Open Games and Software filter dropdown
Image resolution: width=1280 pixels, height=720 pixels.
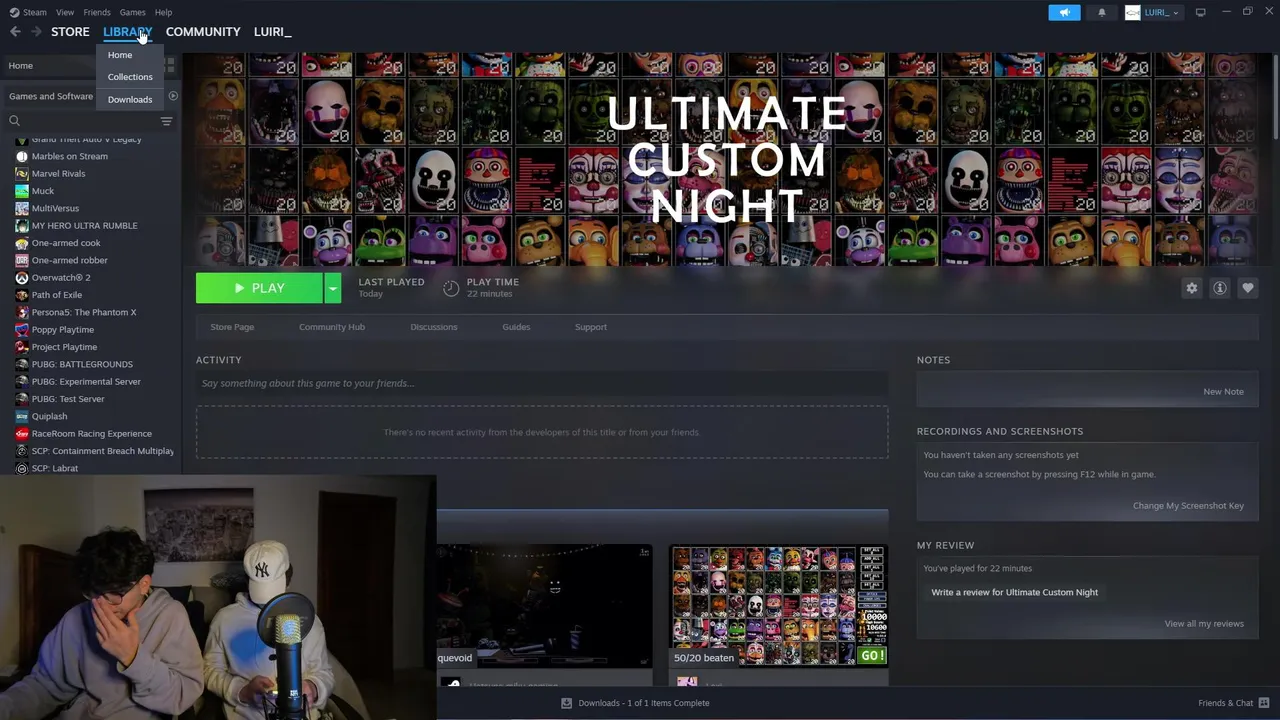coord(50,96)
